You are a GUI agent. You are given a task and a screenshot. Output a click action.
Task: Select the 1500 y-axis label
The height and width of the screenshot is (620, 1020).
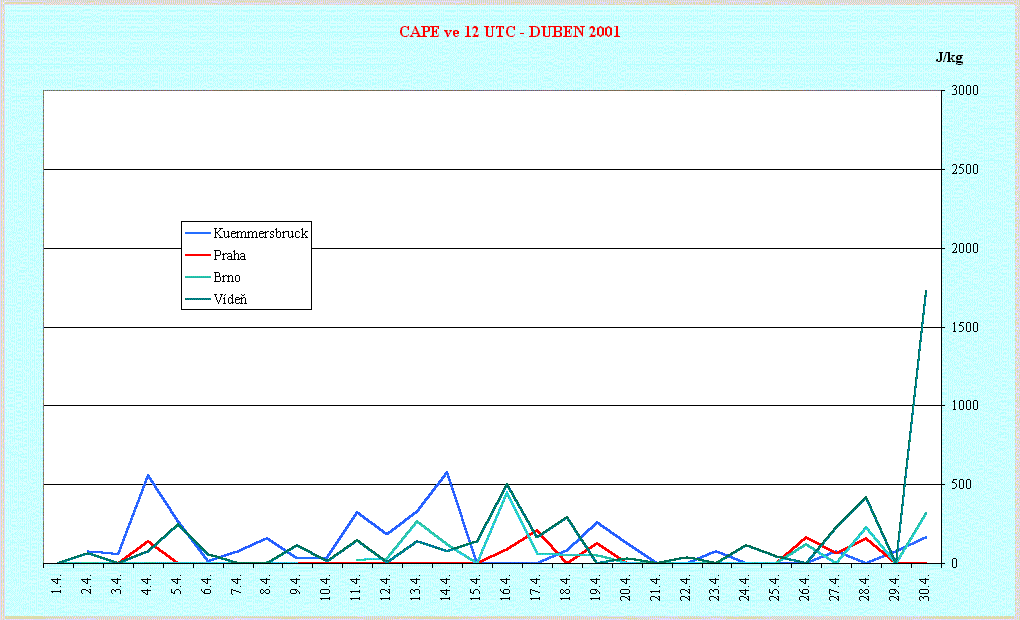pos(965,328)
